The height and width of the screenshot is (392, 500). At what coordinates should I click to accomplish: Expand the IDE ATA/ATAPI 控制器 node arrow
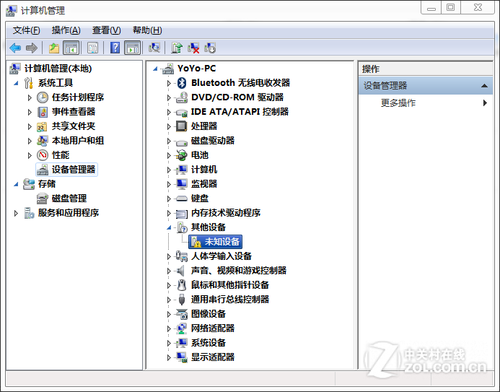pyautogui.click(x=169, y=112)
